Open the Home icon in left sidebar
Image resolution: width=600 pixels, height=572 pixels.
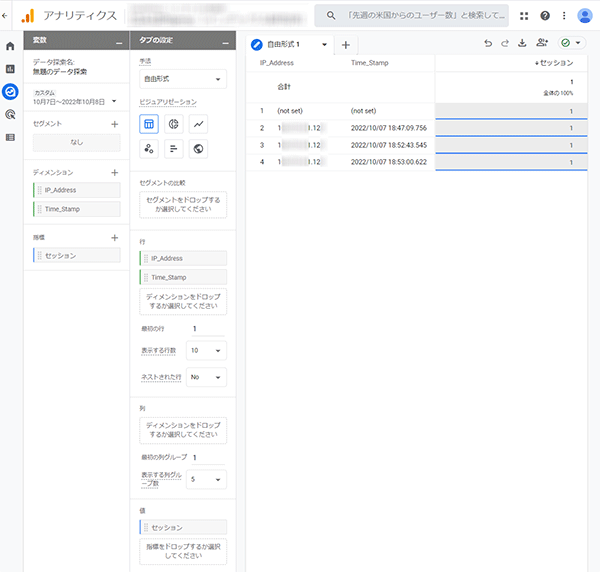(x=10, y=46)
